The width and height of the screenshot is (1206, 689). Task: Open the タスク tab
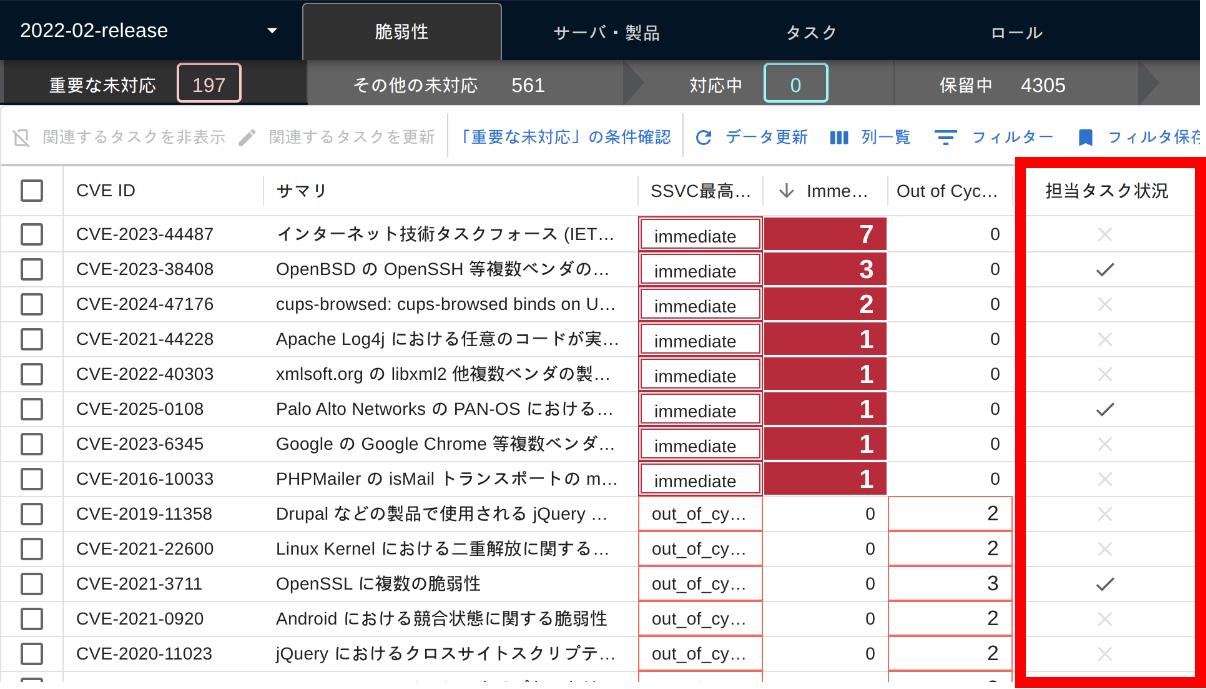tap(812, 32)
